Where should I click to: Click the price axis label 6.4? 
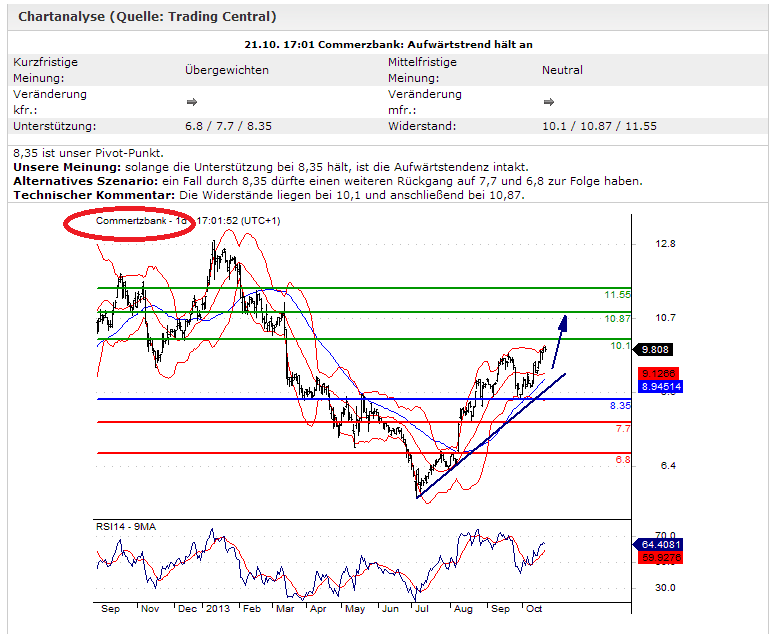click(668, 466)
